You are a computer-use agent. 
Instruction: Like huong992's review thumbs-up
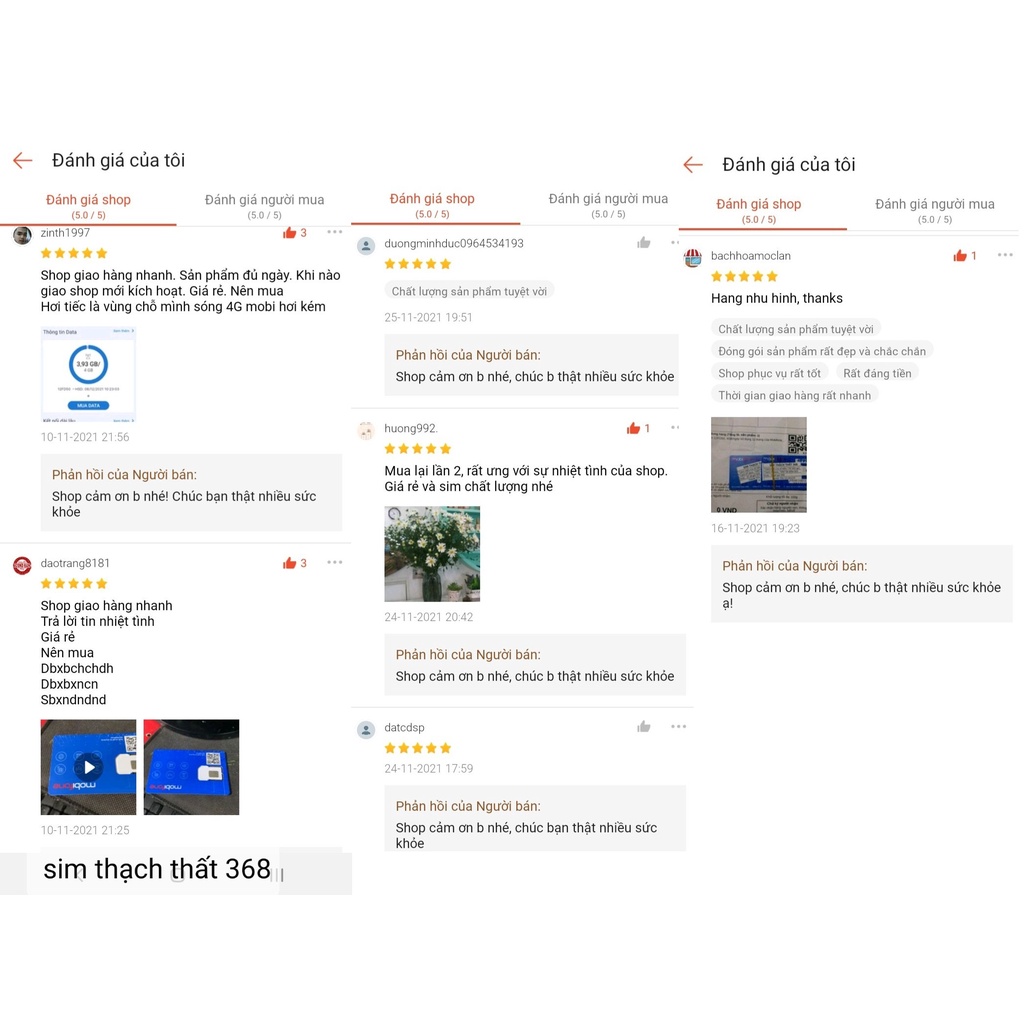tap(633, 428)
